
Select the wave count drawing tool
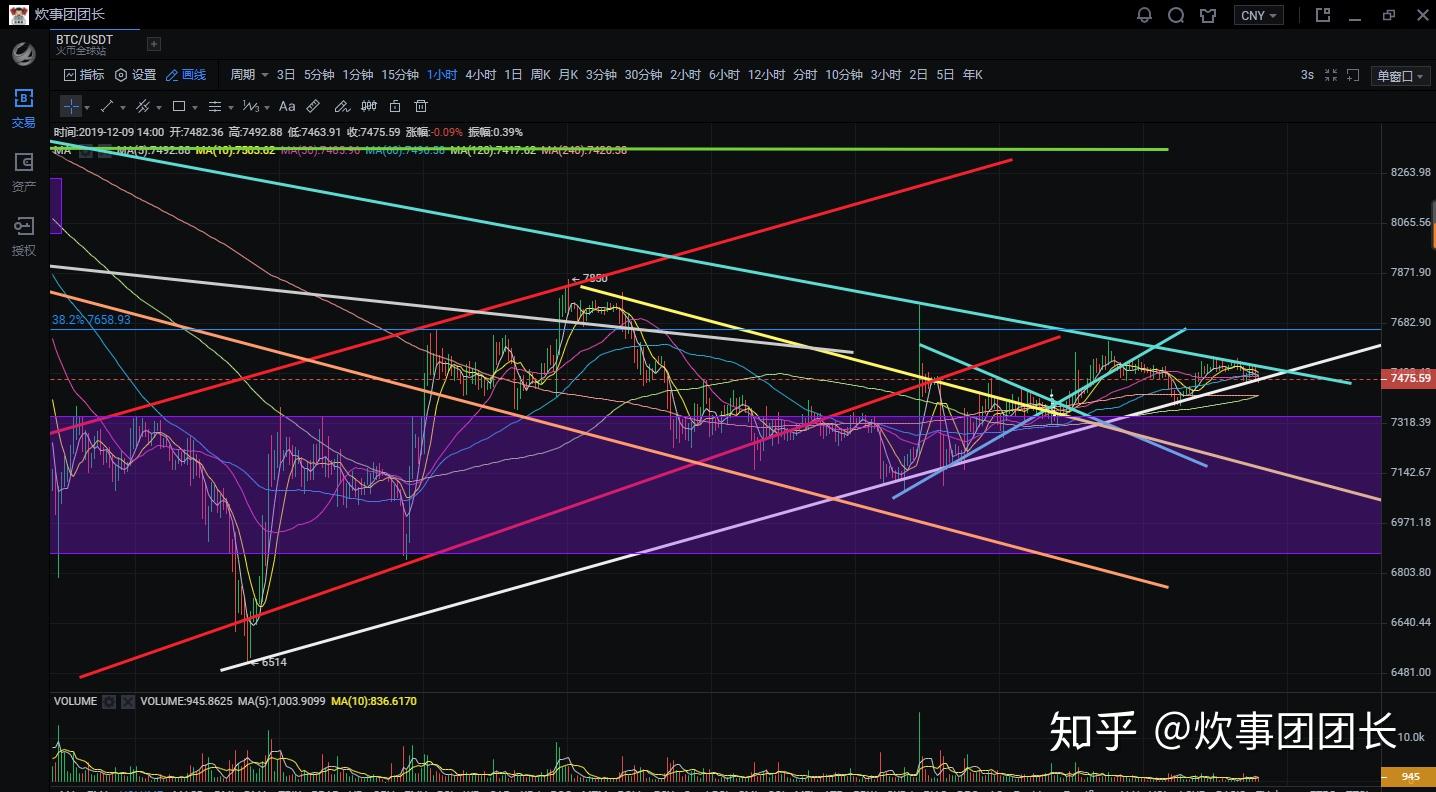[x=251, y=106]
